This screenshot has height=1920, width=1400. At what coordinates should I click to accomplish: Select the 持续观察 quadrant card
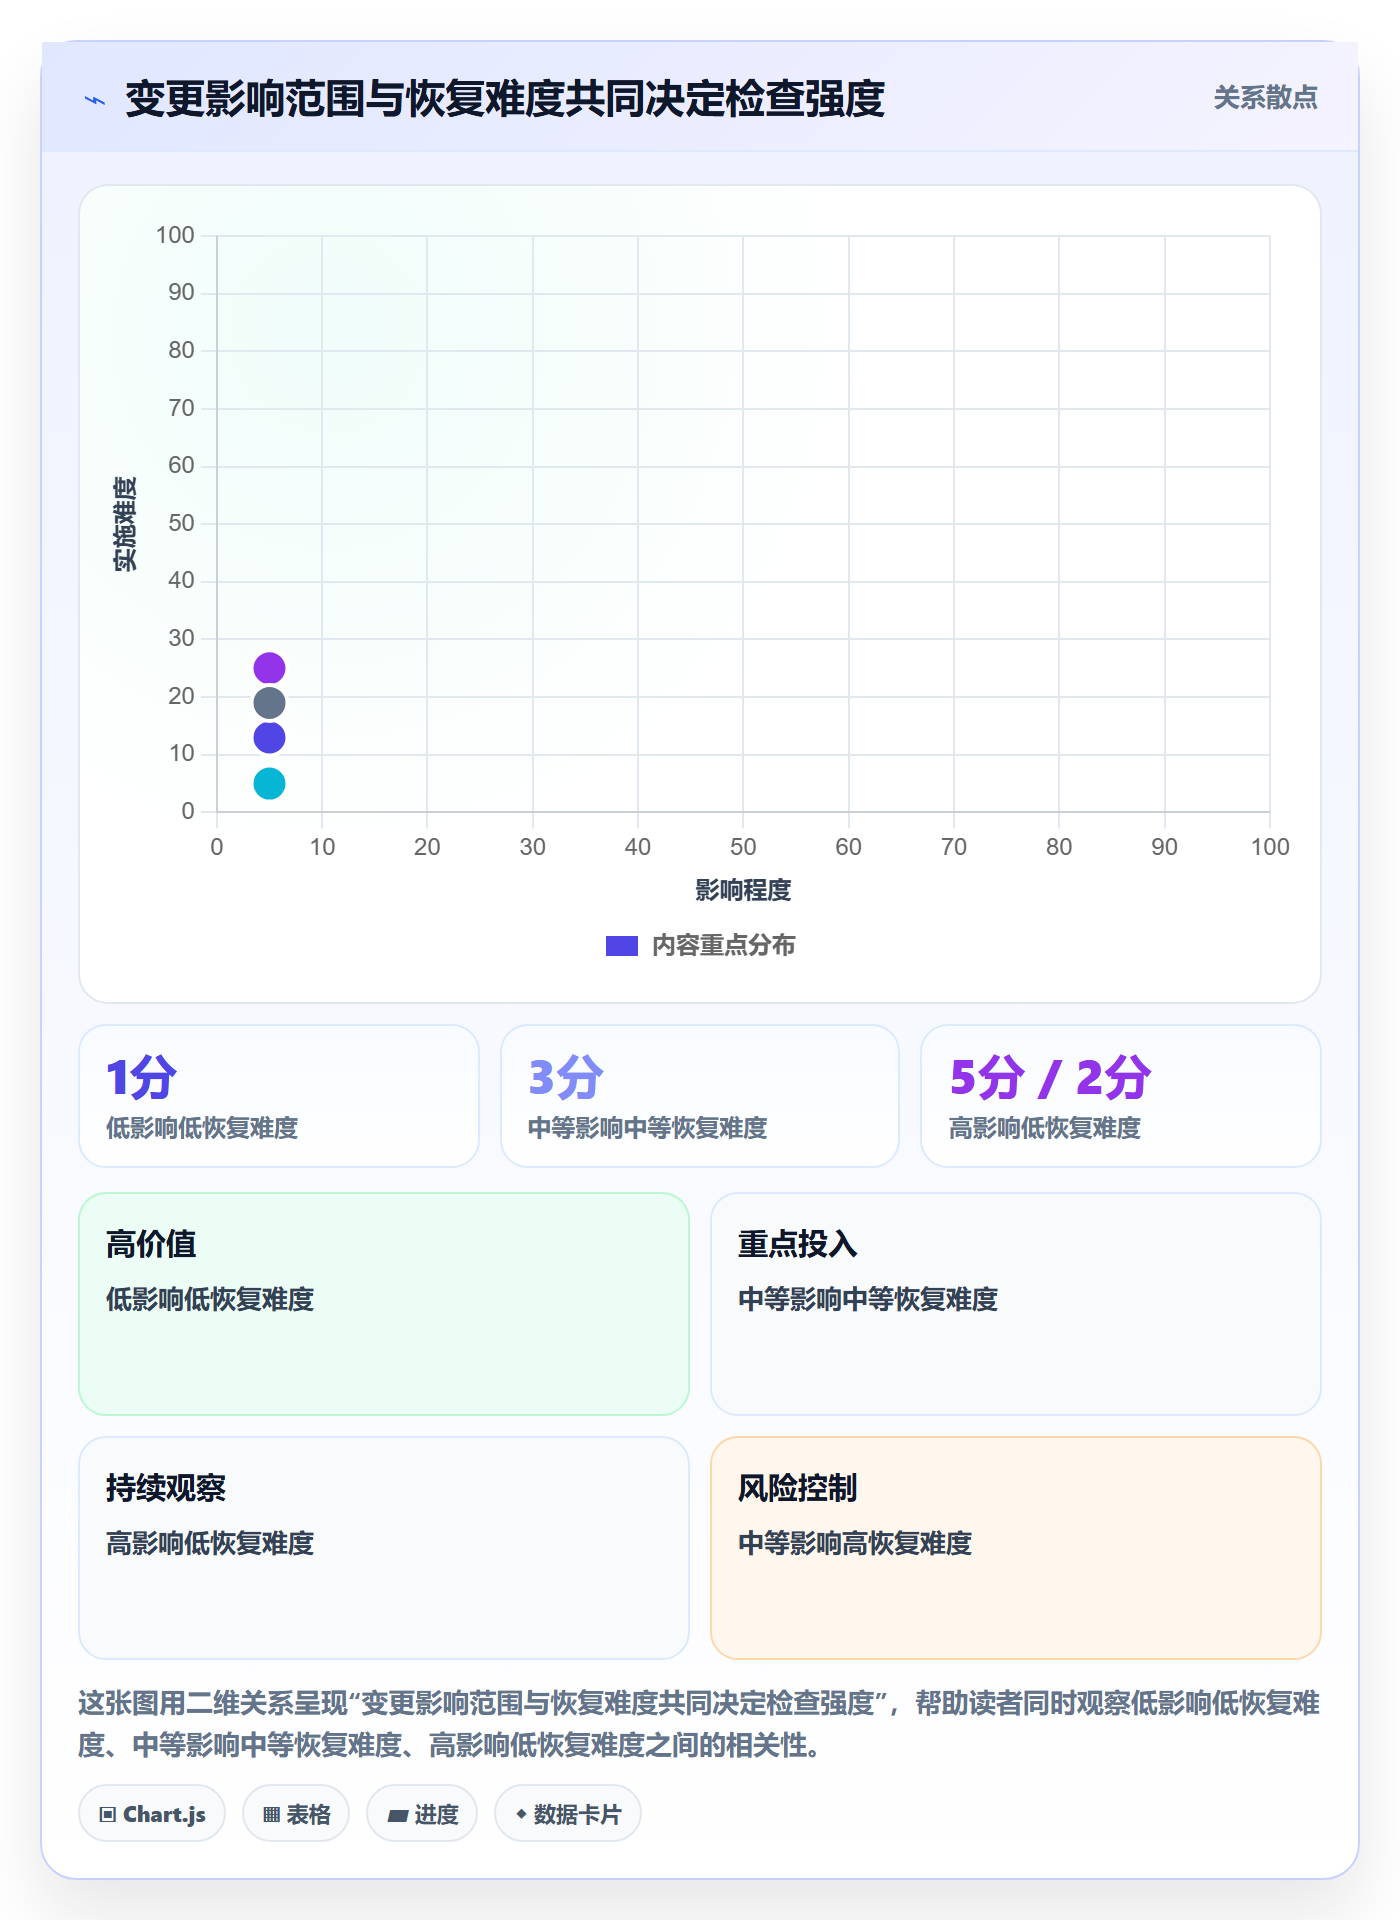tap(384, 1548)
